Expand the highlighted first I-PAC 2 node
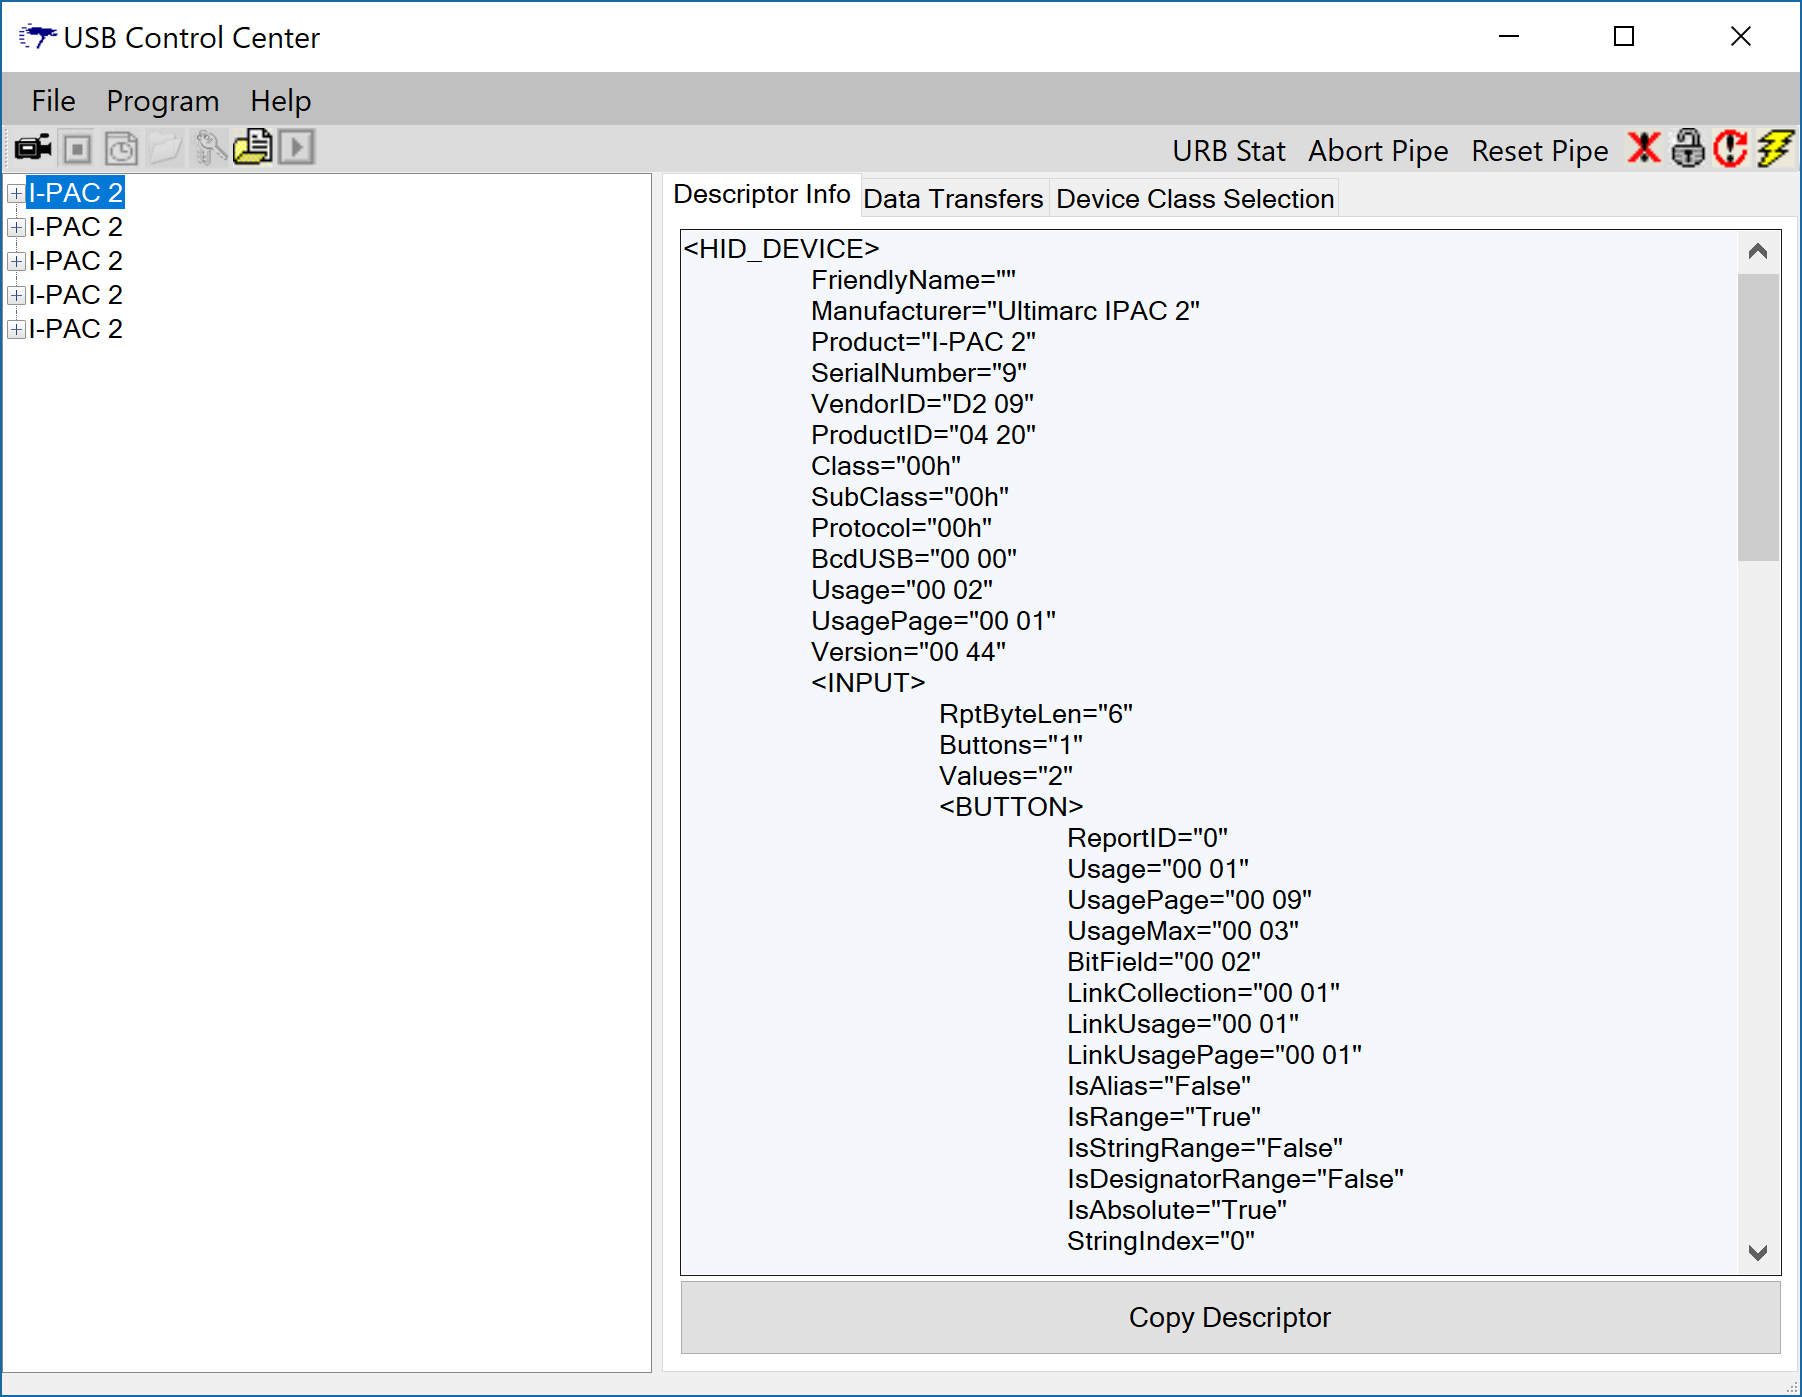Image resolution: width=1802 pixels, height=1397 pixels. (16, 193)
